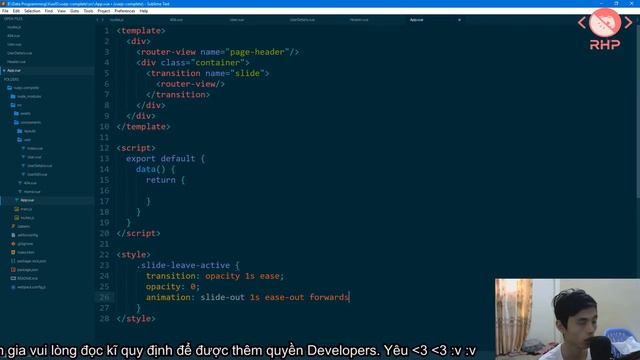Switch to the routes.js editor tab
This screenshot has width=640, height=360.
tap(117, 20)
